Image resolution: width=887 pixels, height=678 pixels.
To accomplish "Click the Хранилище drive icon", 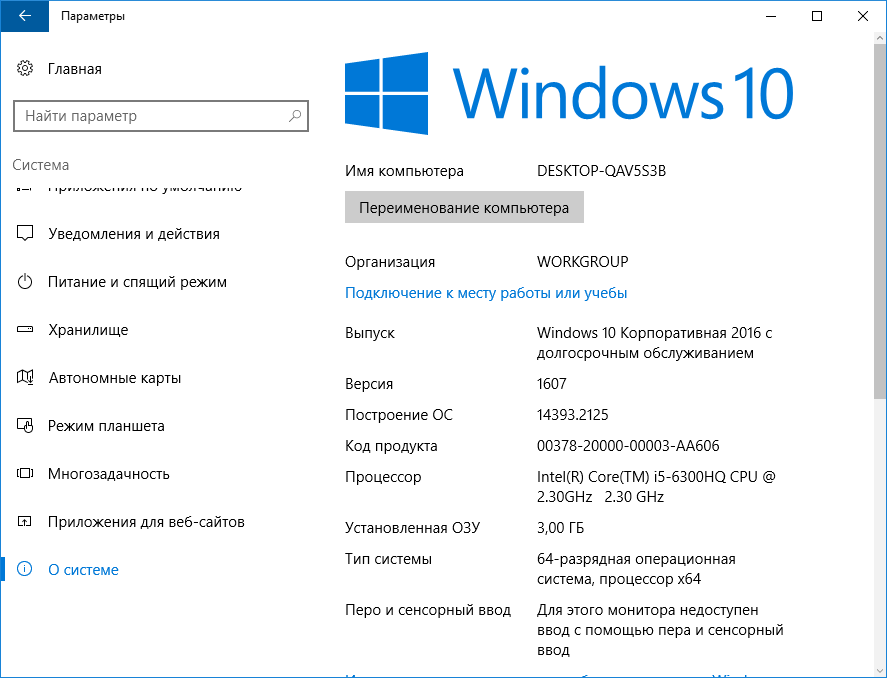I will click(26, 330).
